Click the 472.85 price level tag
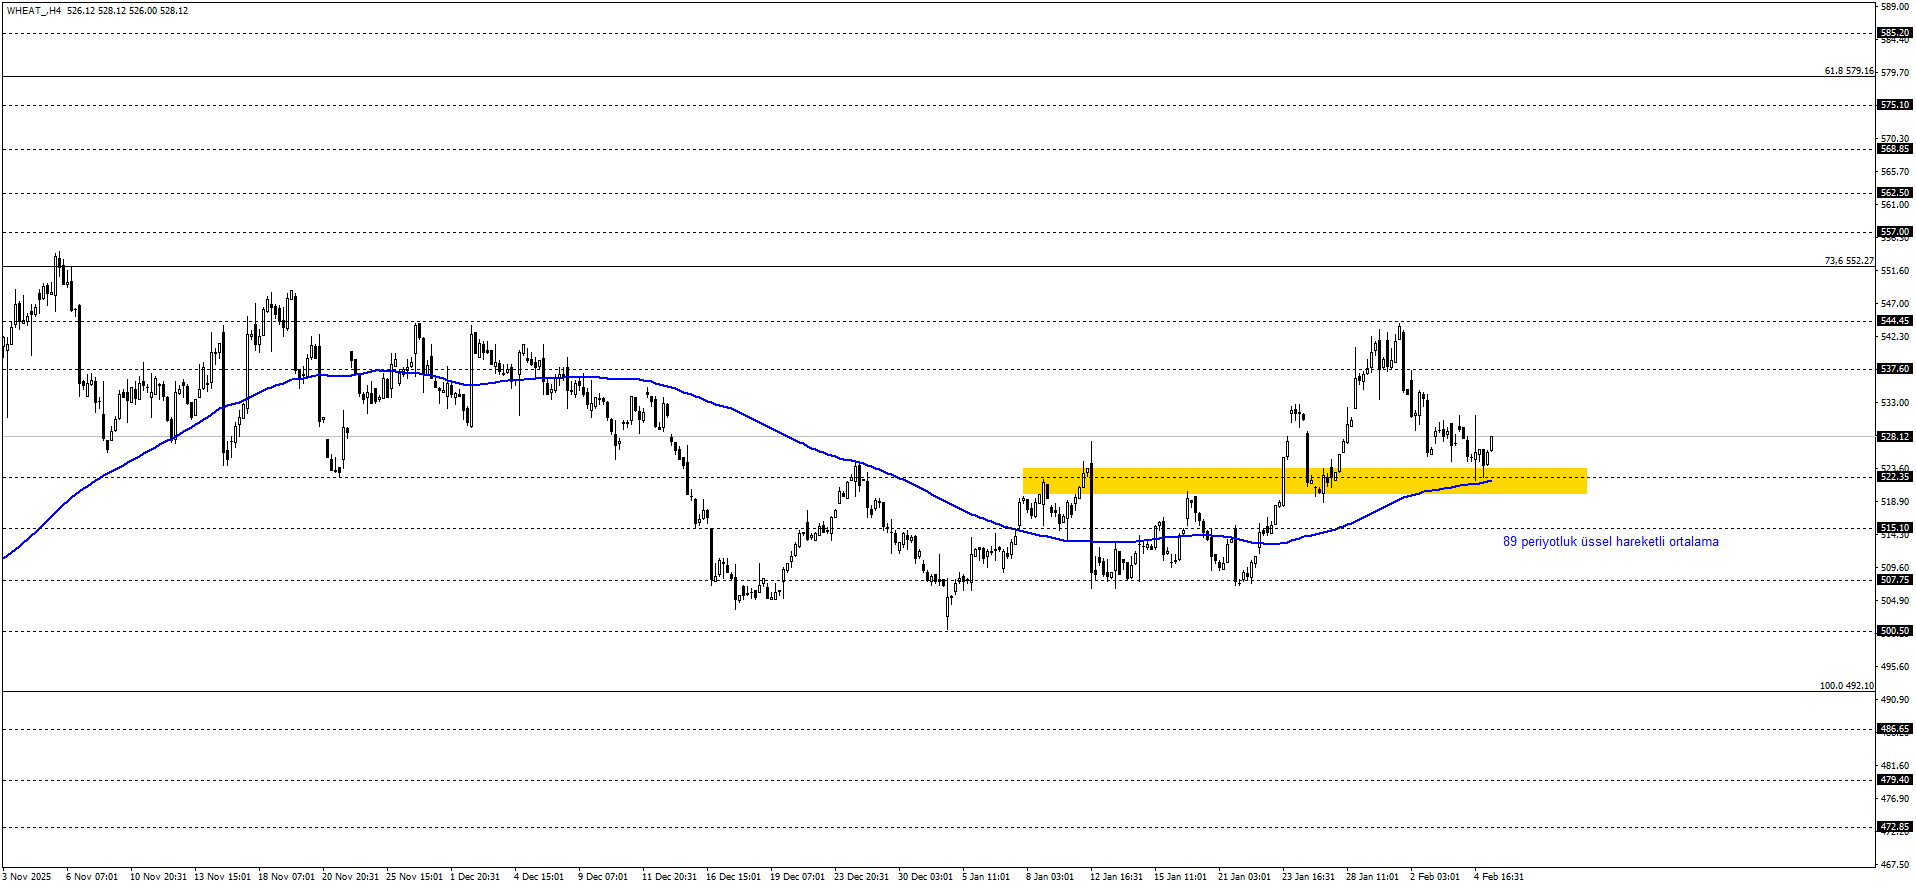The height and width of the screenshot is (888, 1916). tap(1895, 827)
